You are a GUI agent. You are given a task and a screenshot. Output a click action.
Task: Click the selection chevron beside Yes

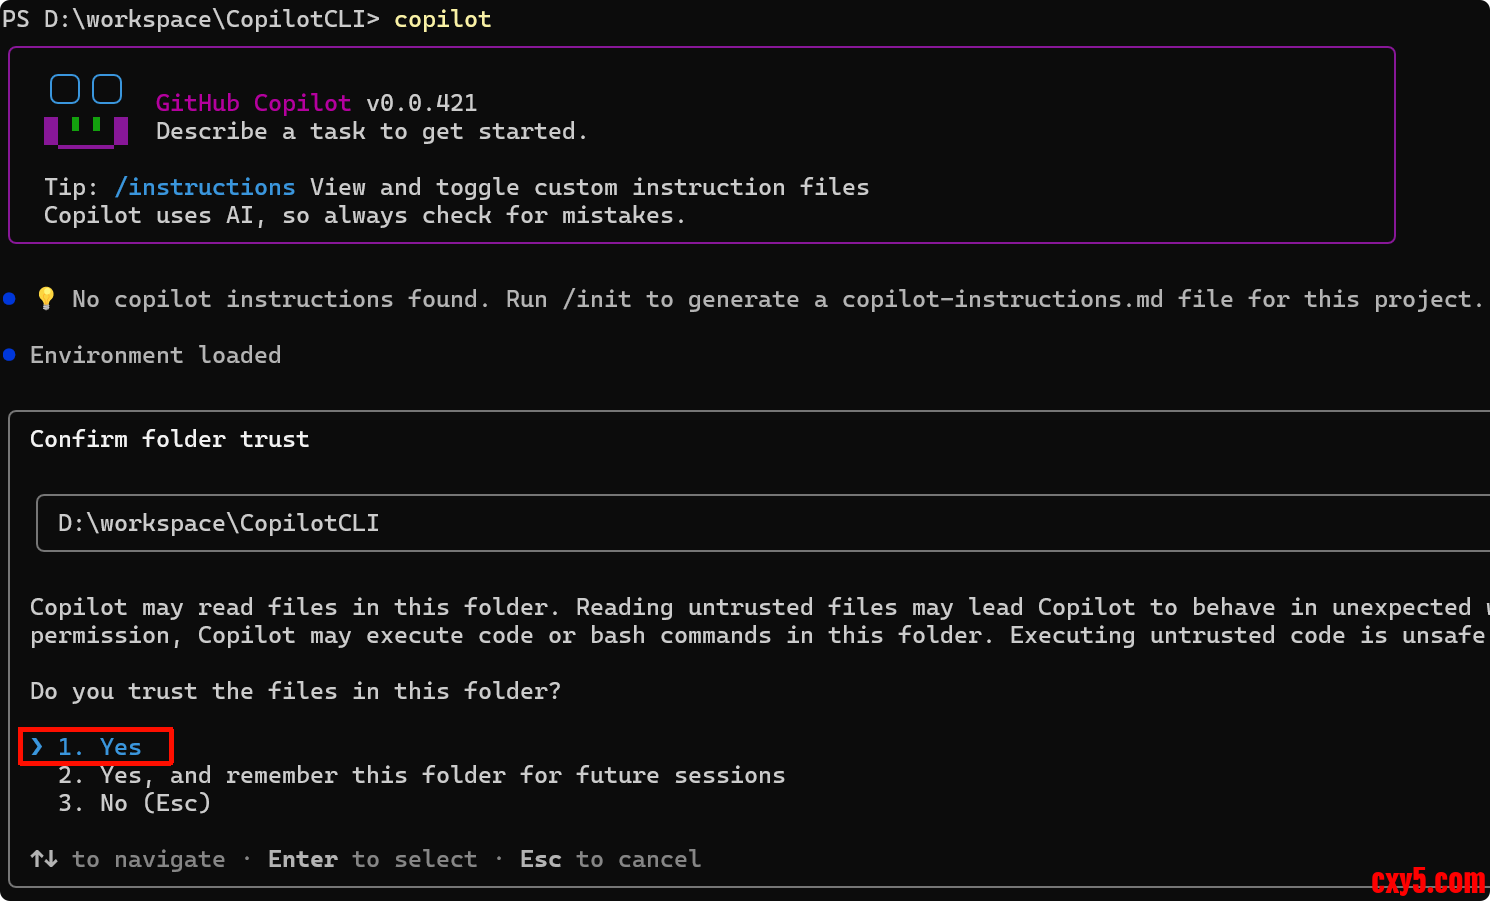click(x=37, y=746)
